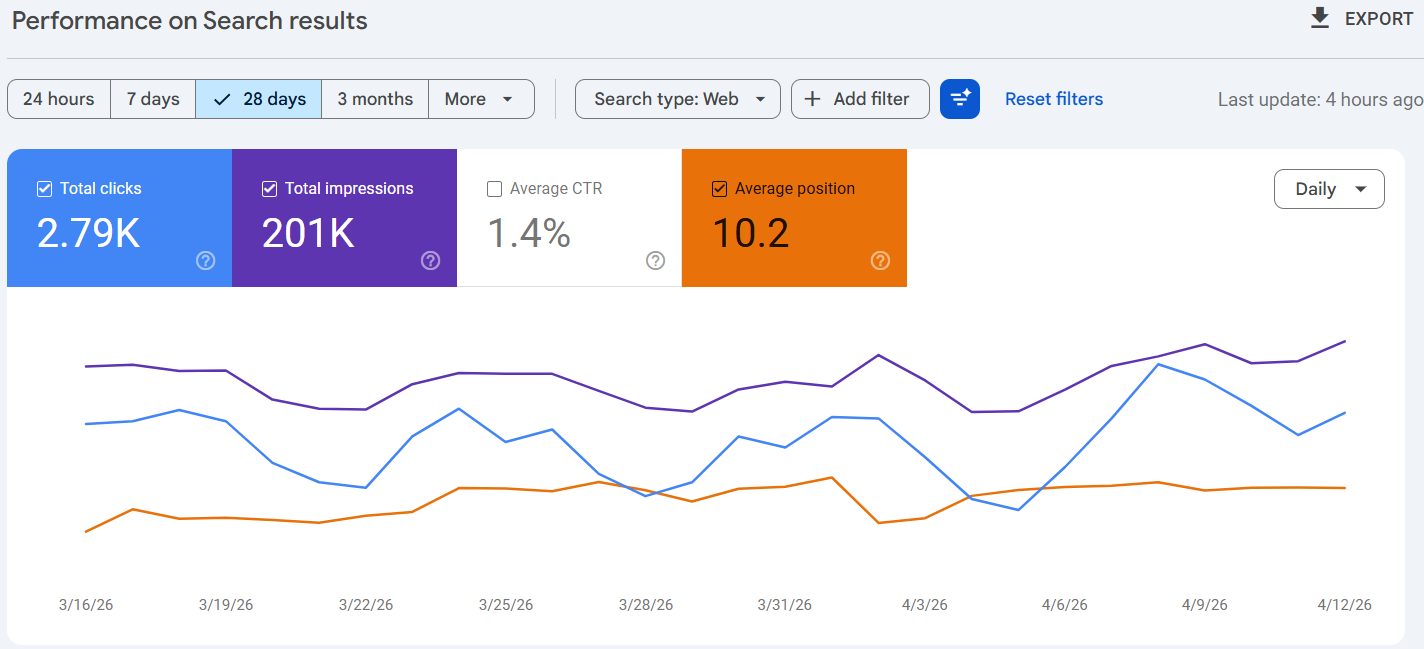Select the 24 hours date range
This screenshot has height=649, width=1424.
(59, 99)
